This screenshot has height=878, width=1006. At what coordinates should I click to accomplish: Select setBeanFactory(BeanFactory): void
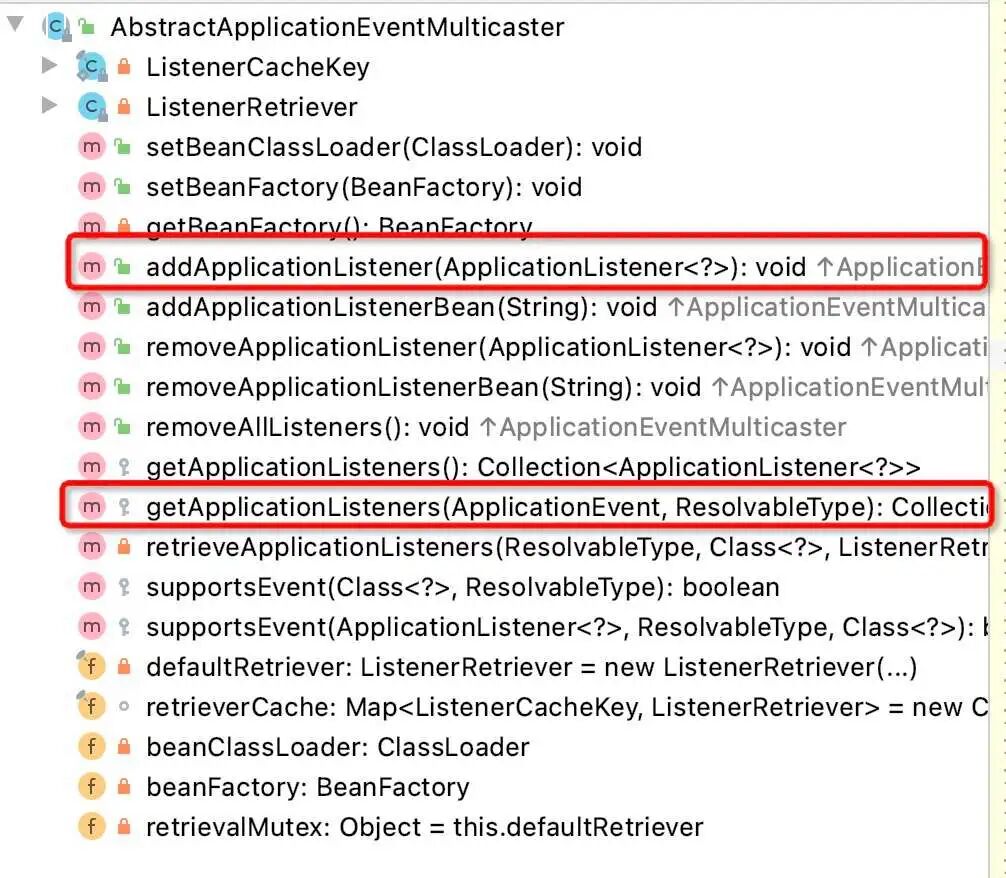pyautogui.click(x=364, y=187)
